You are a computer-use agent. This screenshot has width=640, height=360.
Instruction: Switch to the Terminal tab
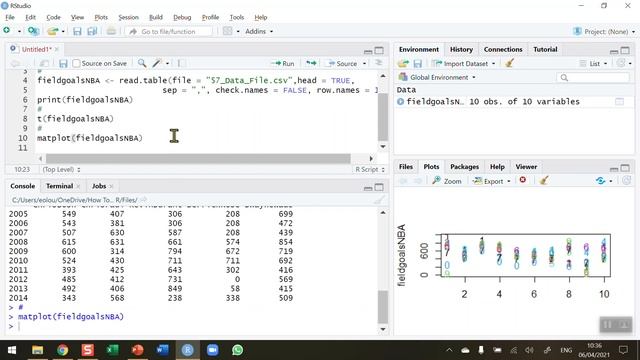[59, 186]
